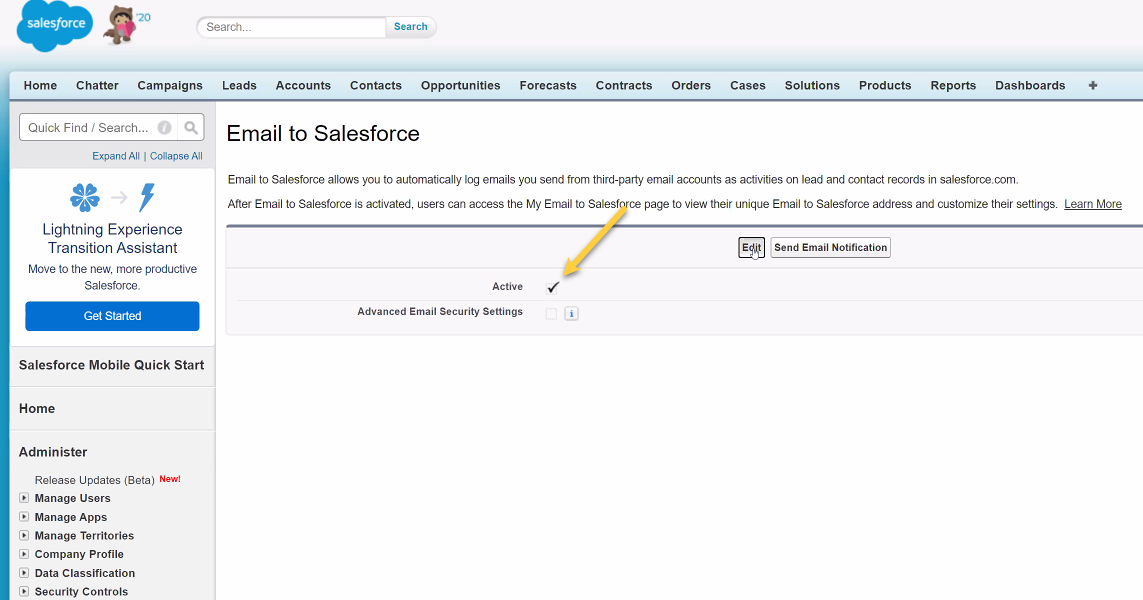Open the Dashboards tab
This screenshot has height=600, width=1143.
1030,85
